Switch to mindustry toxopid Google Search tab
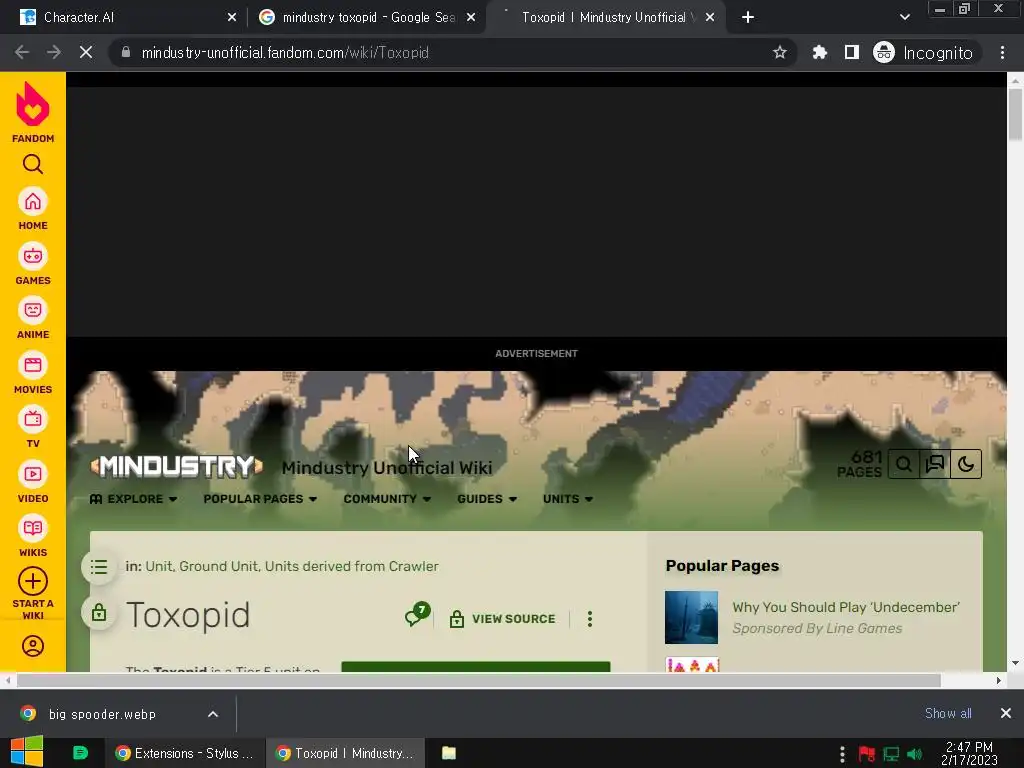This screenshot has width=1024, height=768. (368, 18)
